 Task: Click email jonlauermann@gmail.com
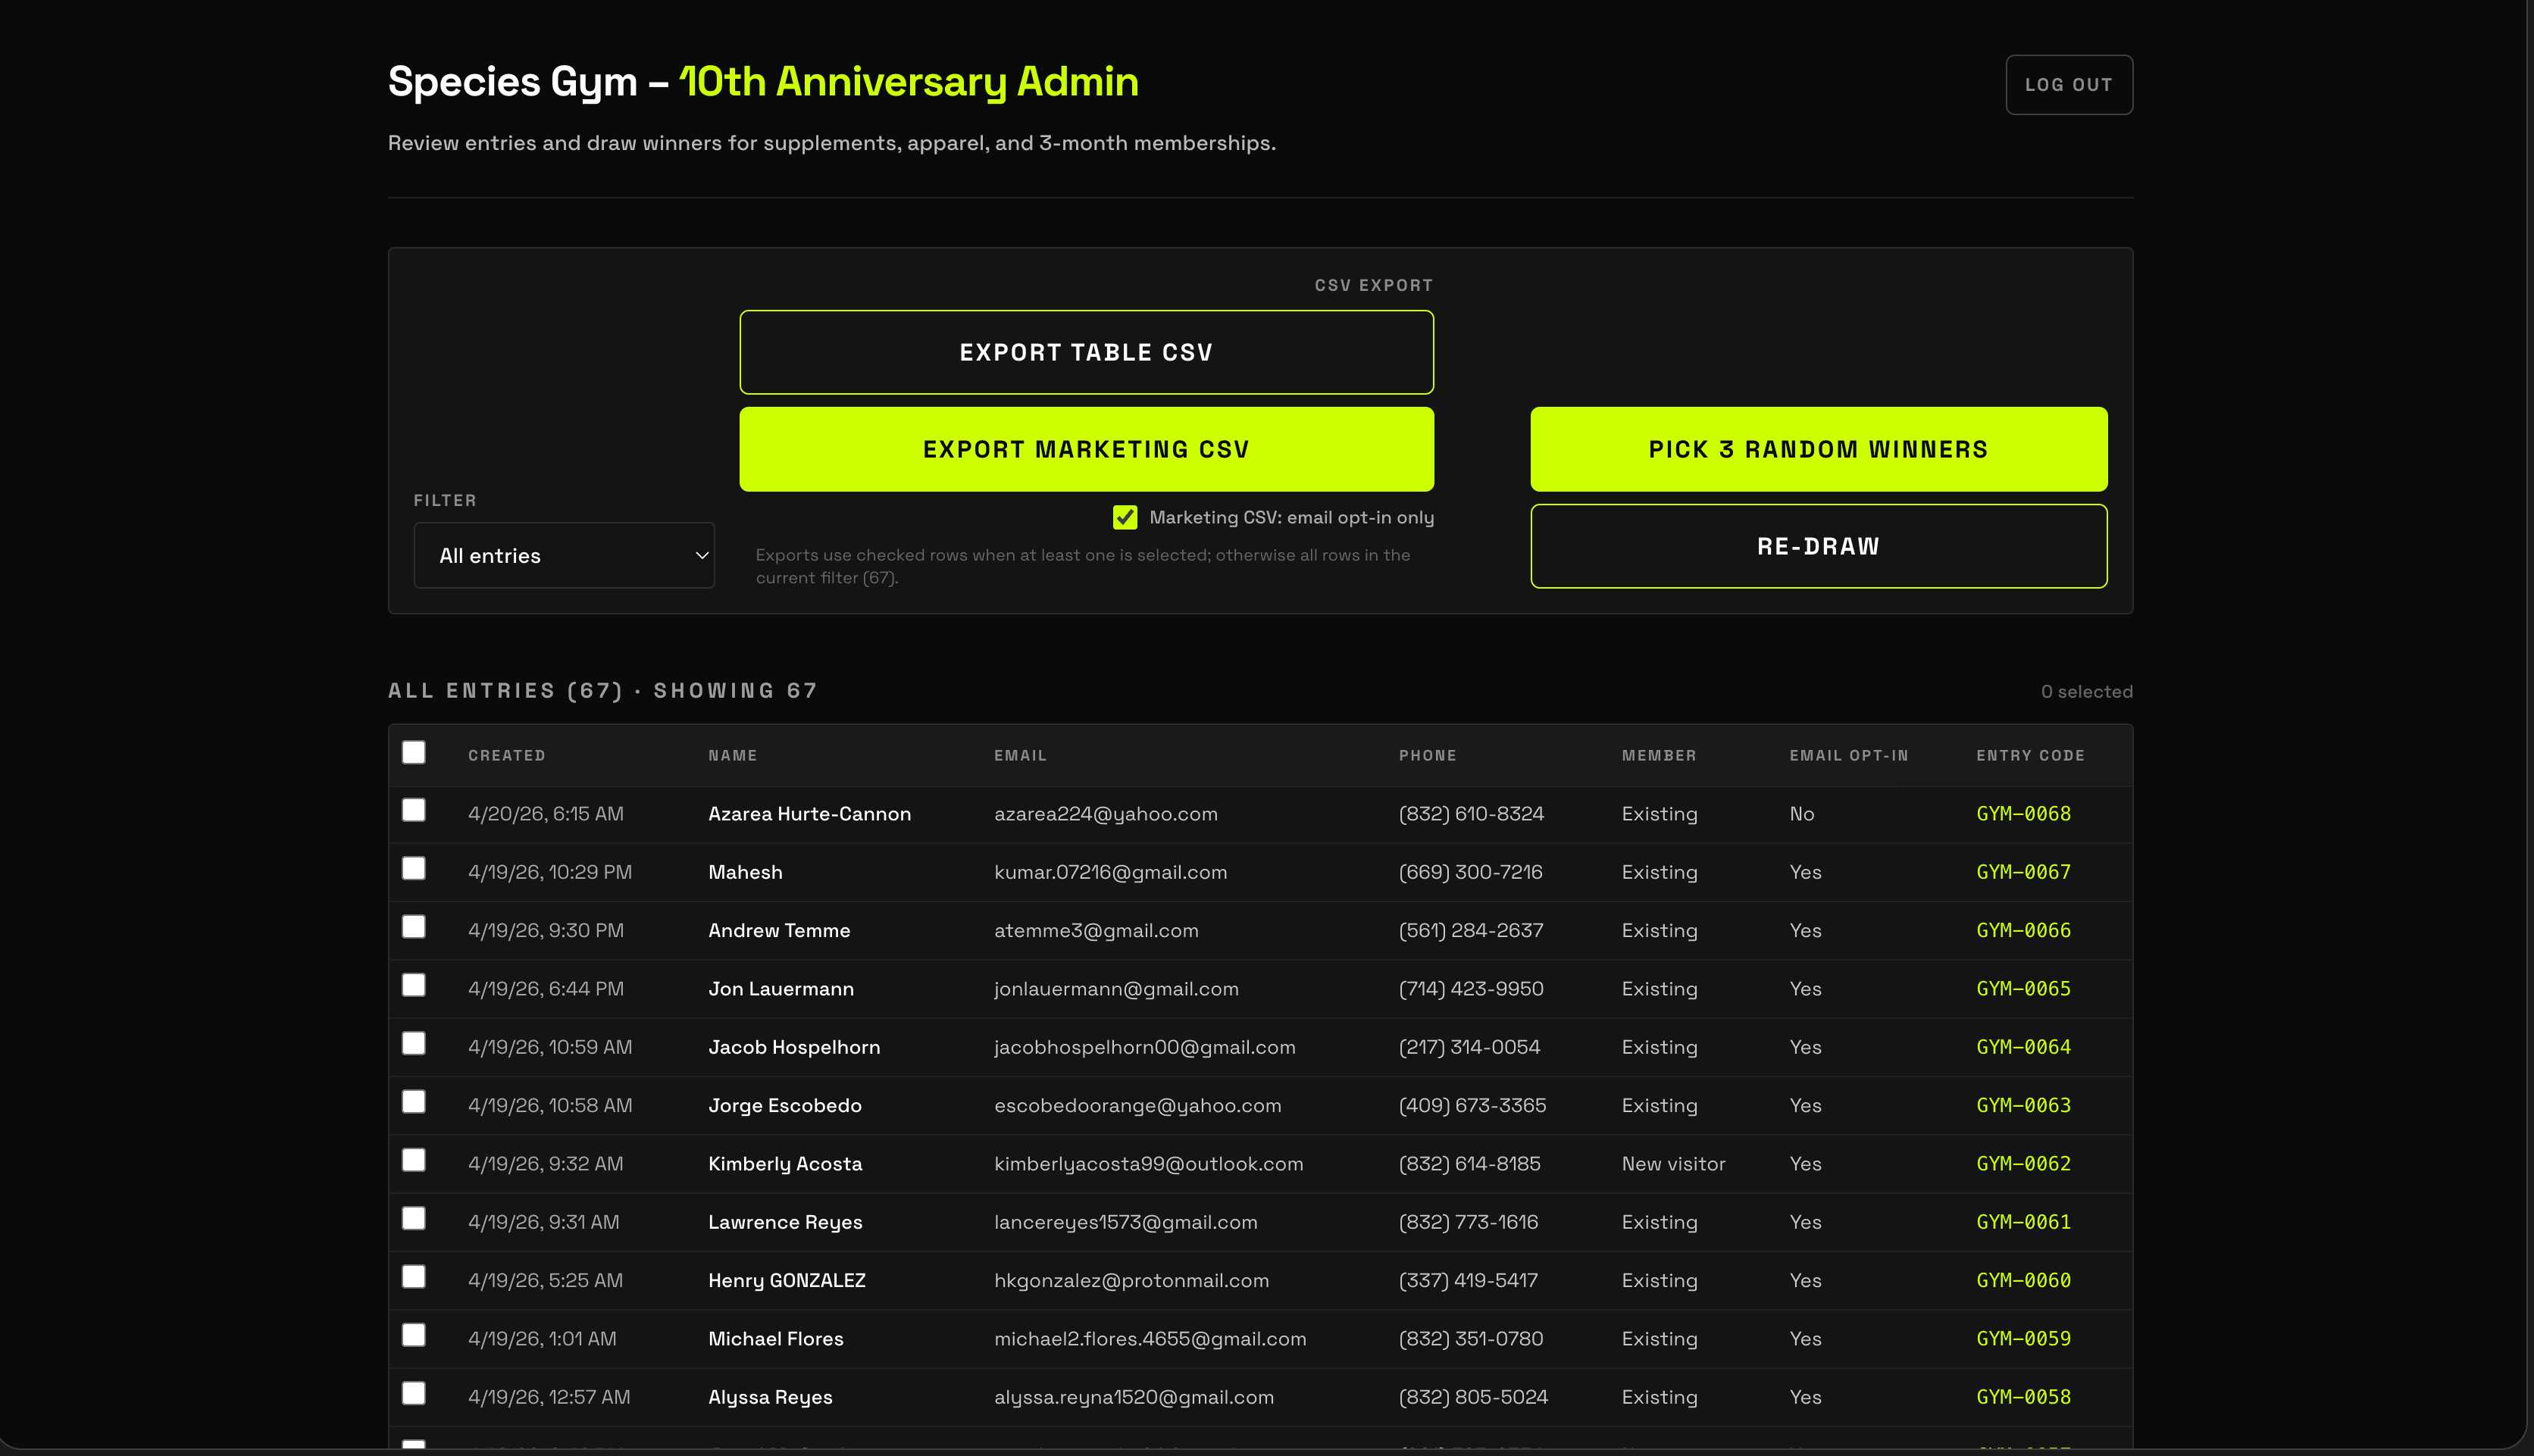[1116, 989]
